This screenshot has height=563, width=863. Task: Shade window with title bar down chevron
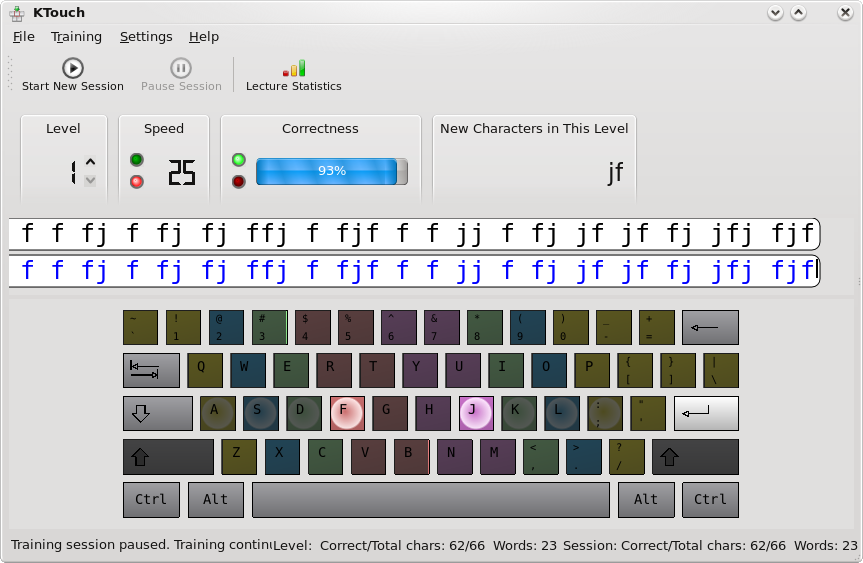point(775,13)
